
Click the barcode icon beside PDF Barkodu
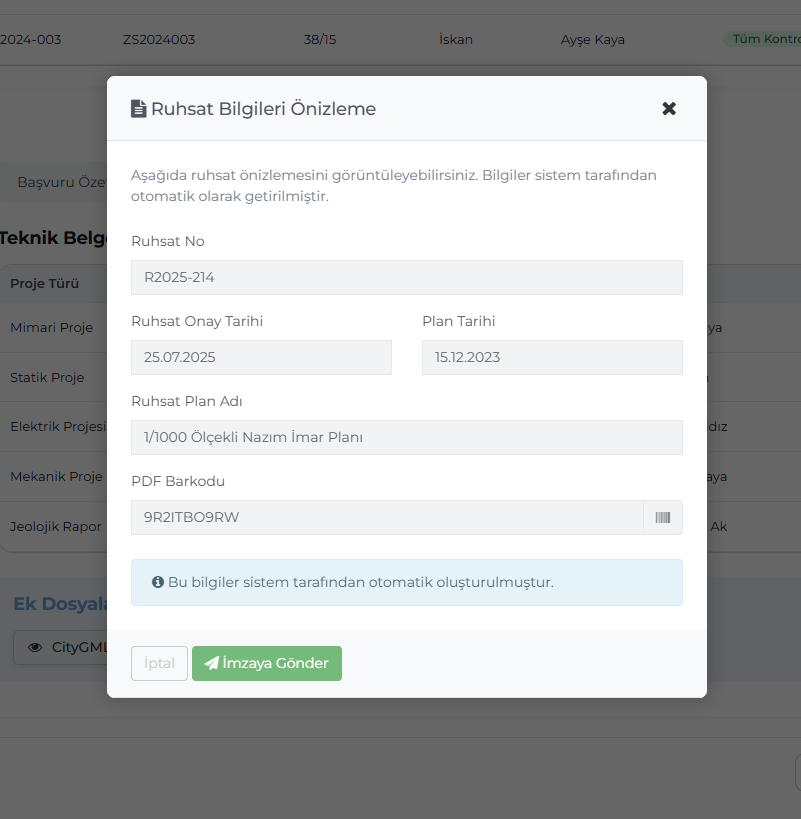coord(663,518)
